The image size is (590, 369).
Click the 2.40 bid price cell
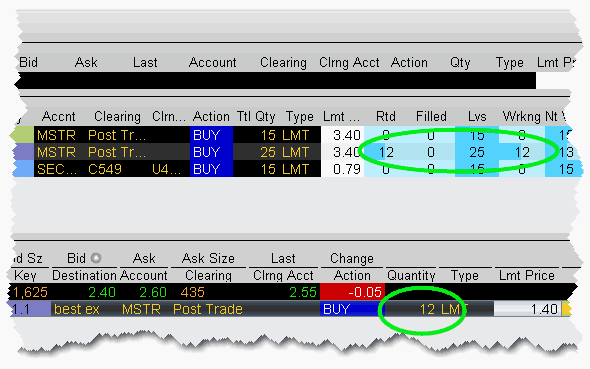point(102,292)
